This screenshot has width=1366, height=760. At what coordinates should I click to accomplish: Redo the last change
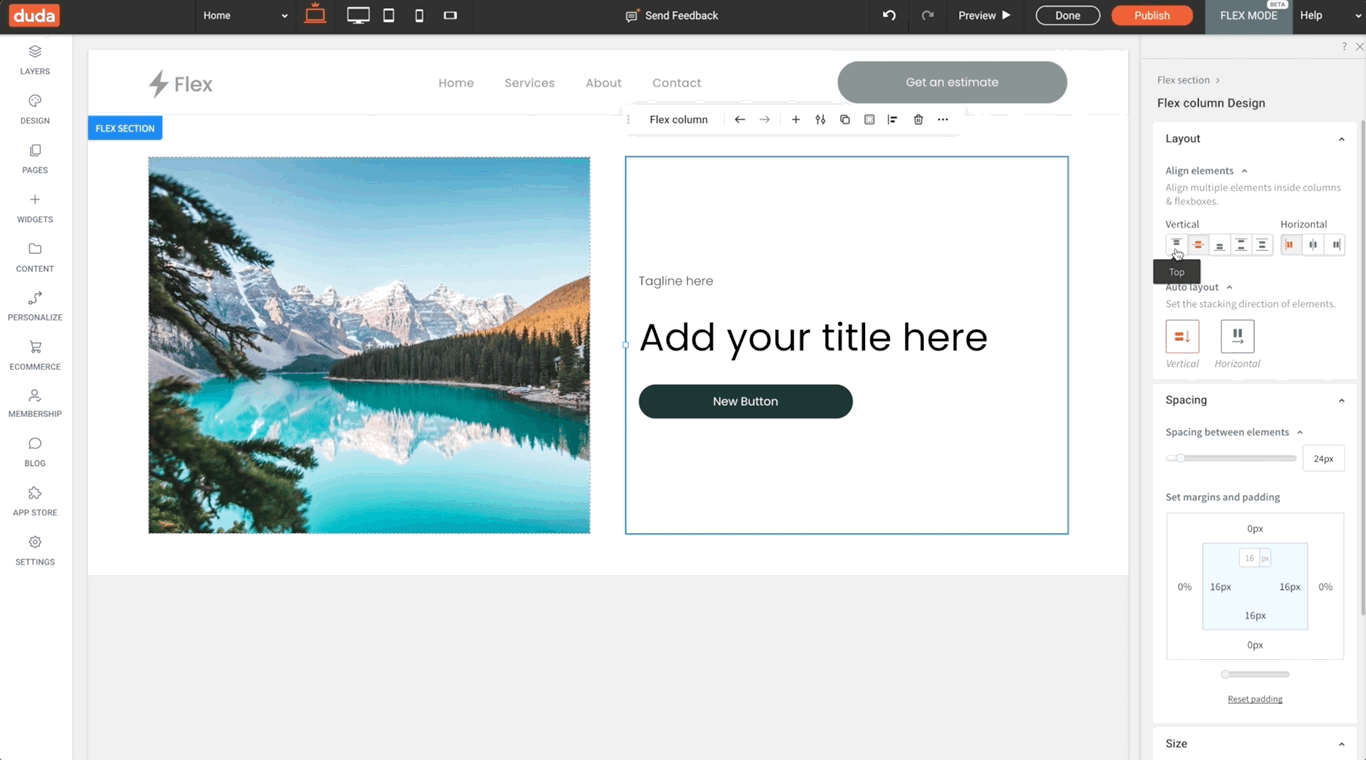(x=927, y=15)
